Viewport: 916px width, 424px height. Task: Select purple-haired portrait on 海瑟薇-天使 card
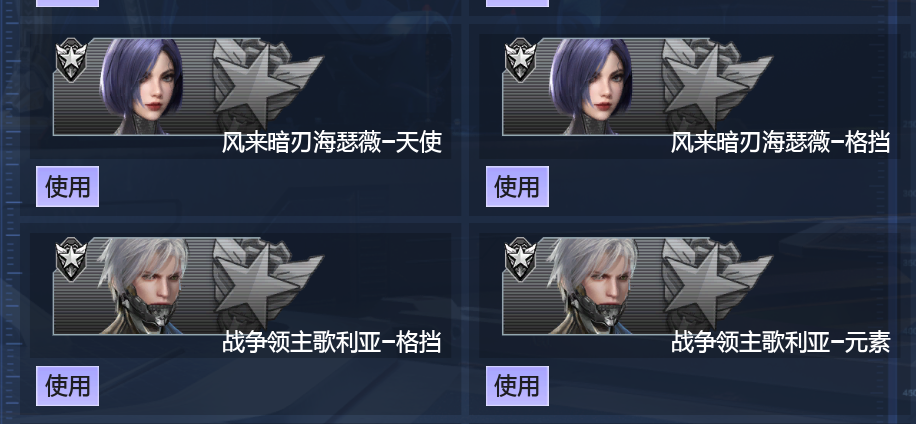142,86
